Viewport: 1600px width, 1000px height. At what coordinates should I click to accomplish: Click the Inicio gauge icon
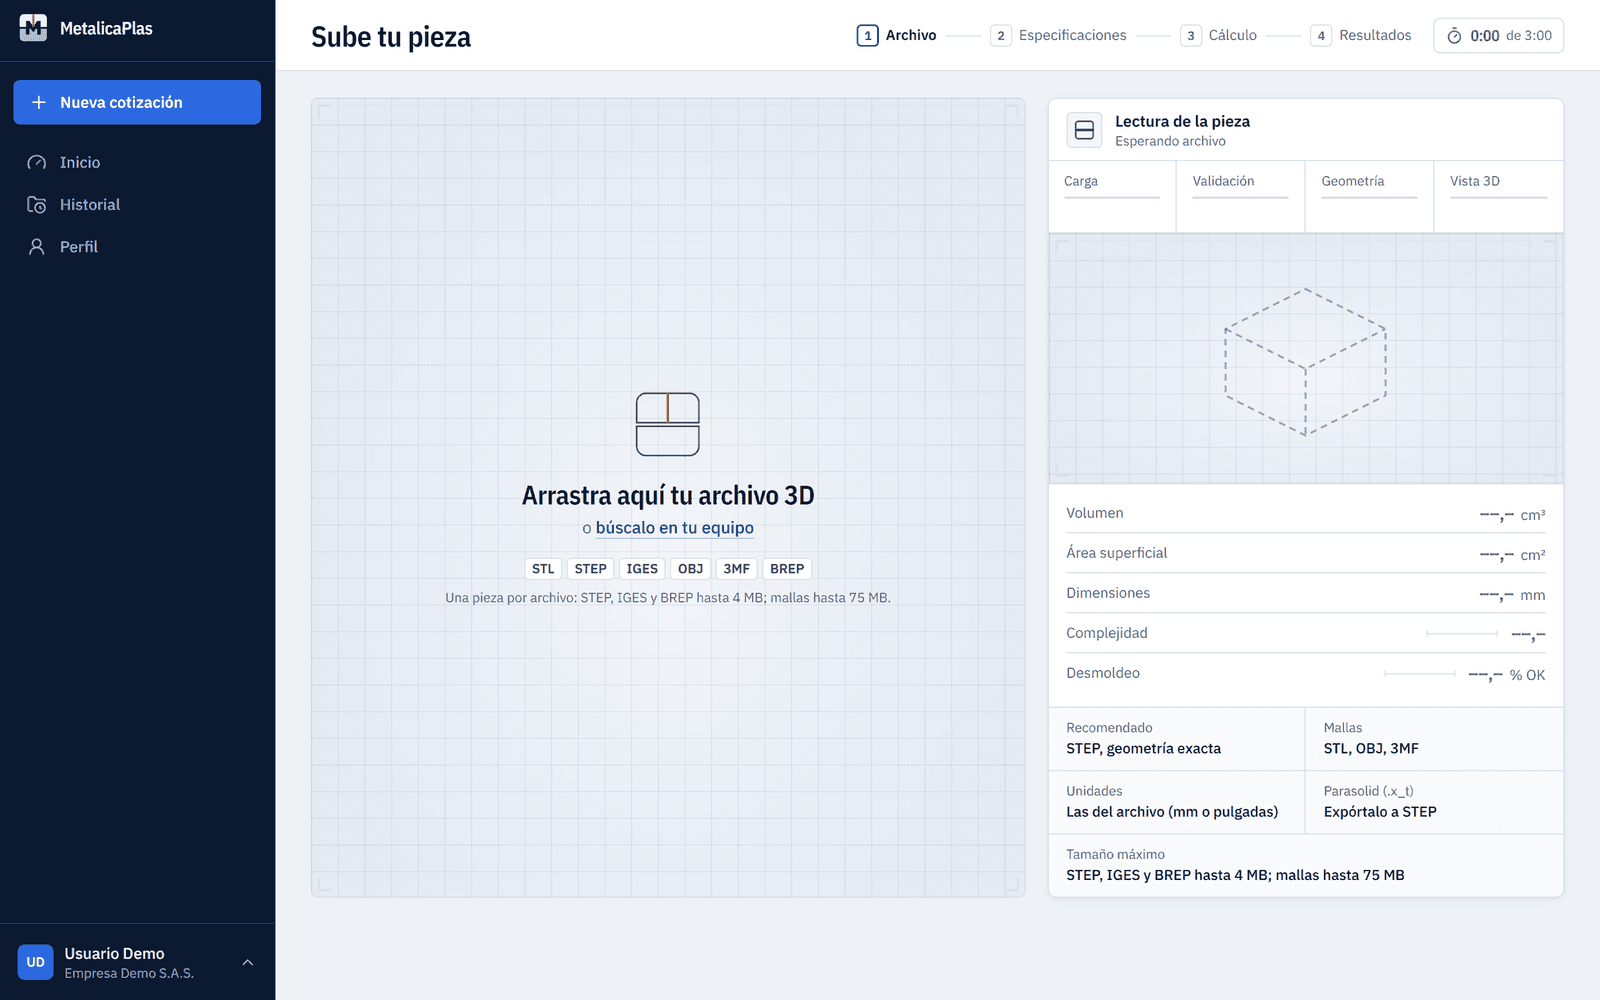[x=37, y=162]
